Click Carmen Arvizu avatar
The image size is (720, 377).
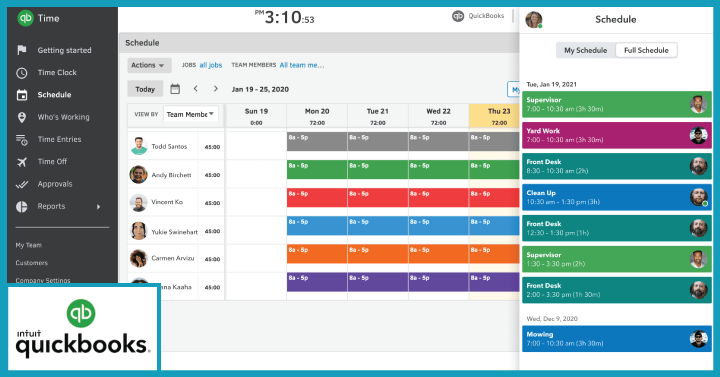click(x=138, y=259)
